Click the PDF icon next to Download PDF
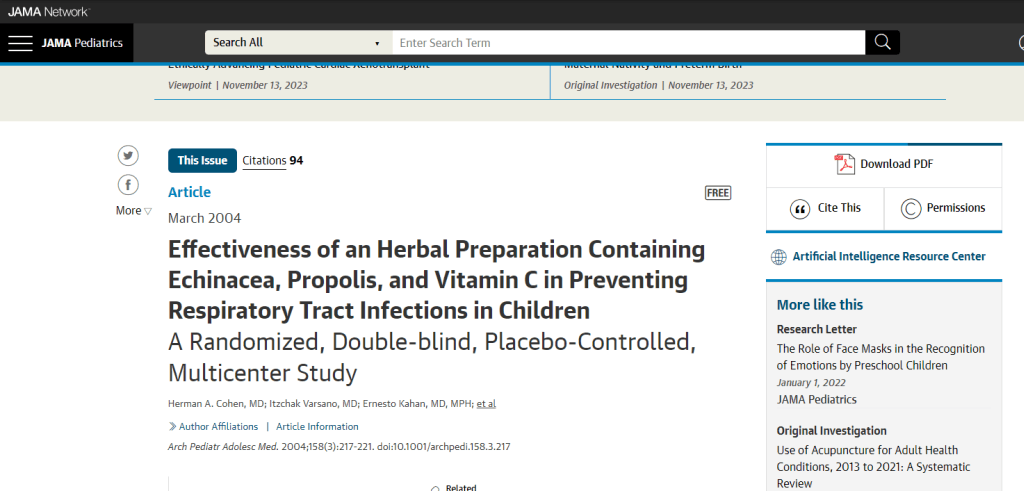The image size is (1024, 491). (x=844, y=164)
